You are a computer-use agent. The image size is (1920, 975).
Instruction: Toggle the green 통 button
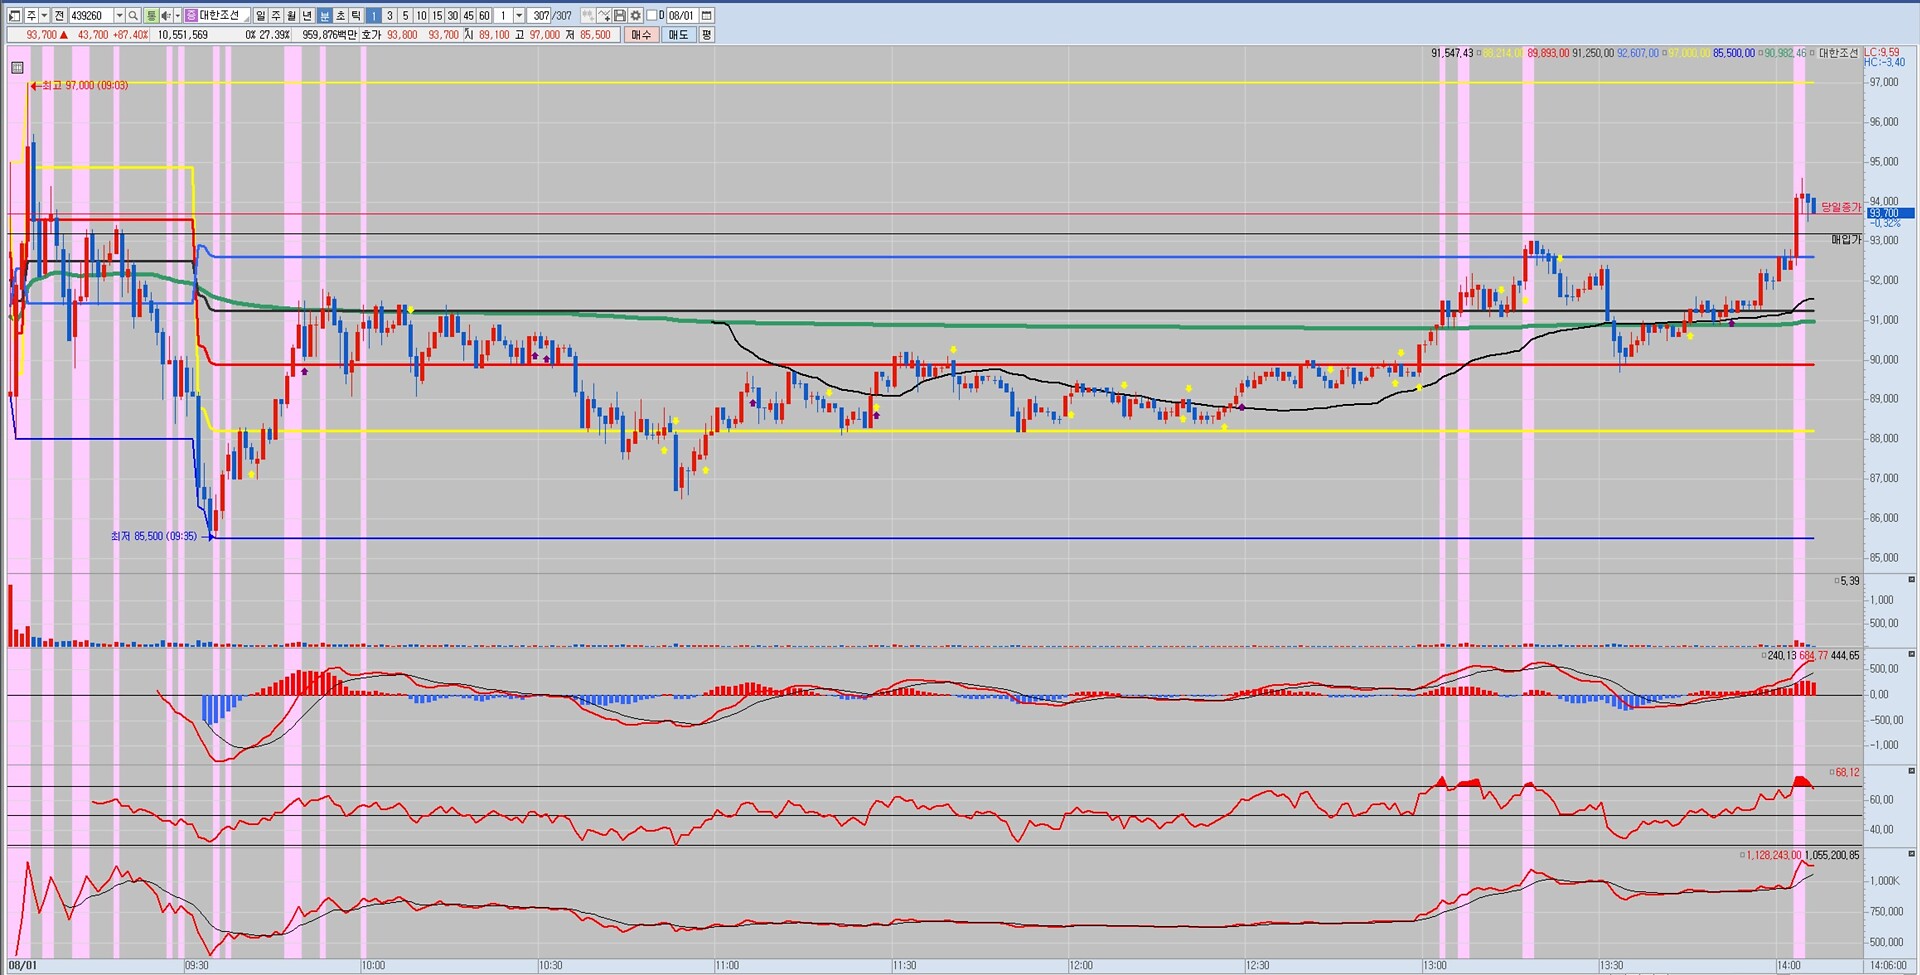tap(151, 16)
